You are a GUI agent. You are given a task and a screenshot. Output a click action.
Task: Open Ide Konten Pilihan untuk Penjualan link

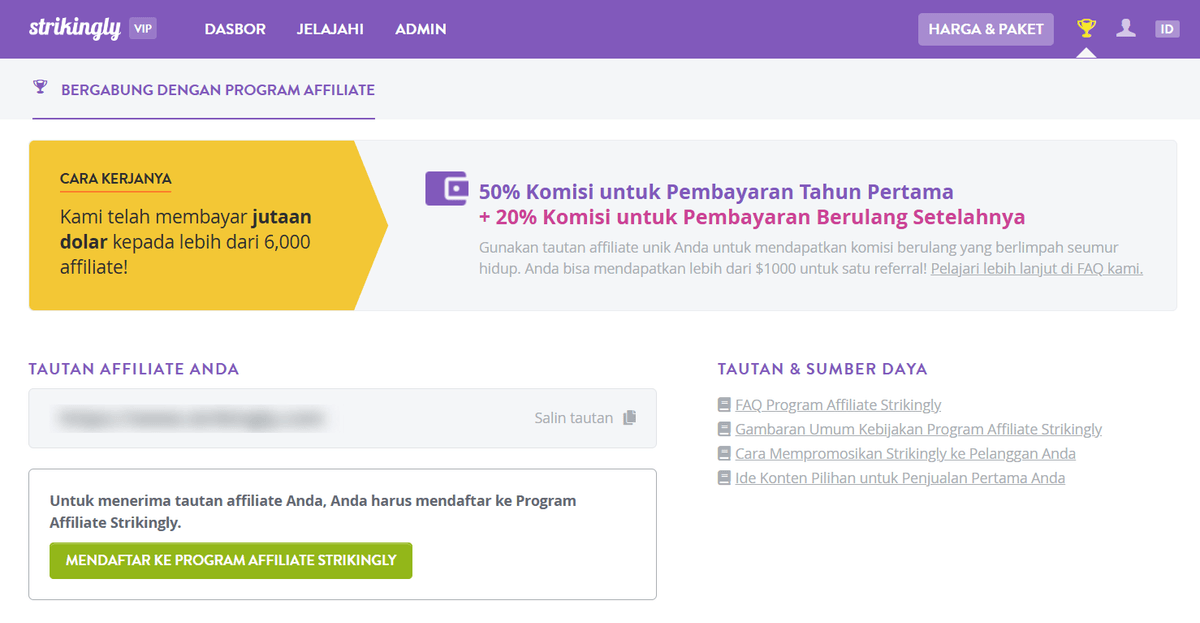[900, 478]
